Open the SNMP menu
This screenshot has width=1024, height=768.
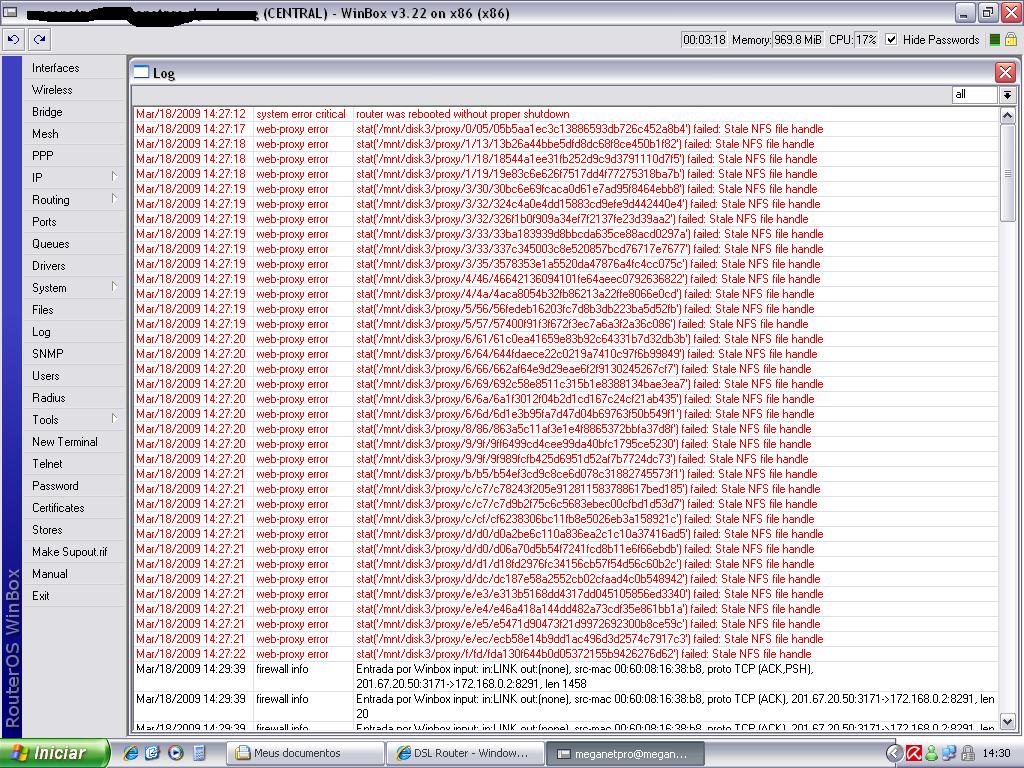(48, 354)
